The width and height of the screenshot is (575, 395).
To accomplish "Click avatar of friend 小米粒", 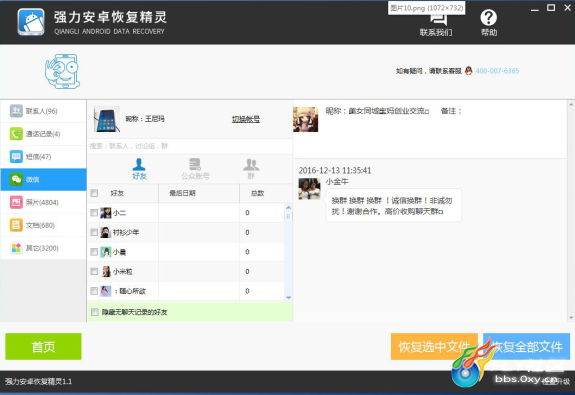I will click(106, 271).
